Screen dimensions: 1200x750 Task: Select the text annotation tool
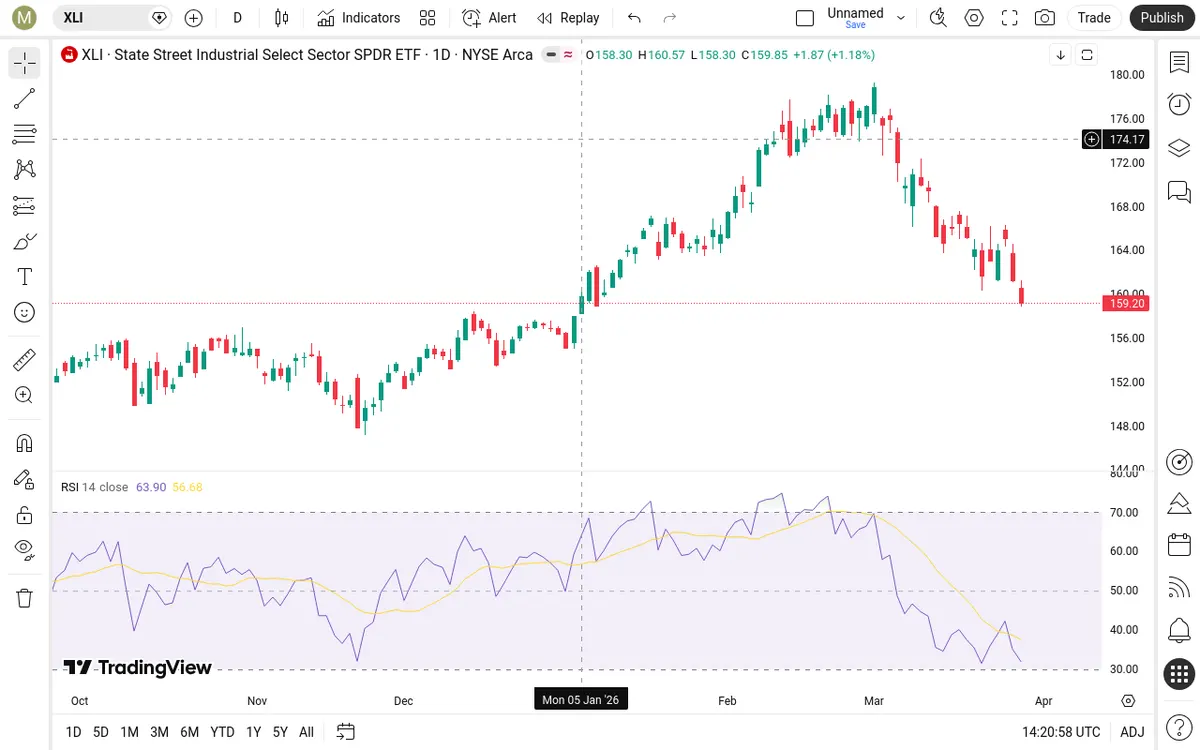tap(25, 277)
